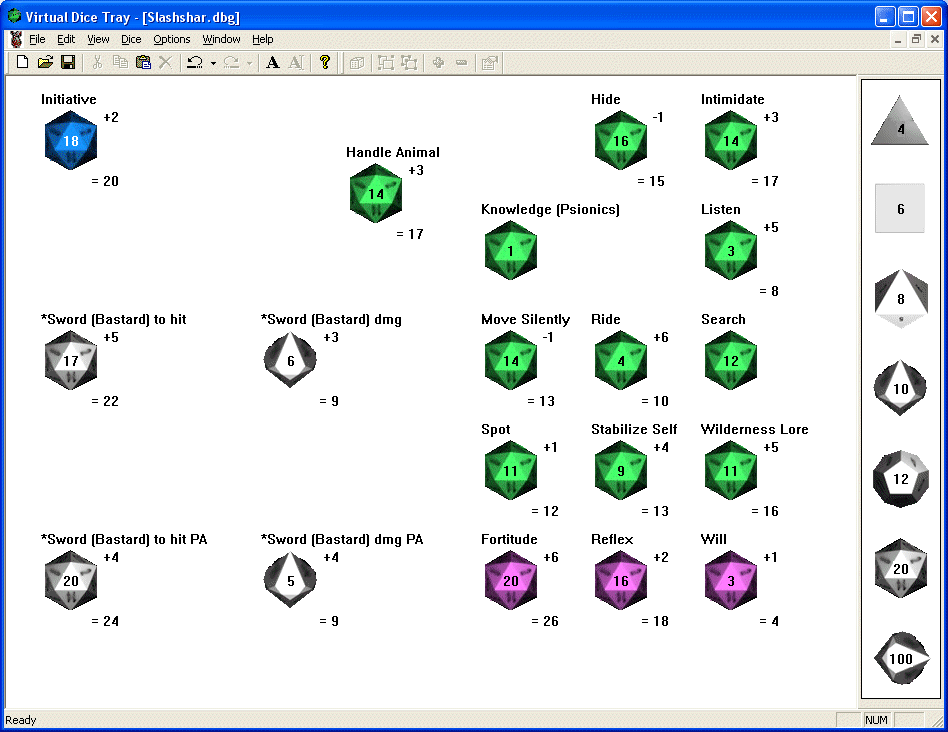Open the Dice menu
948x732 pixels.
[x=131, y=39]
